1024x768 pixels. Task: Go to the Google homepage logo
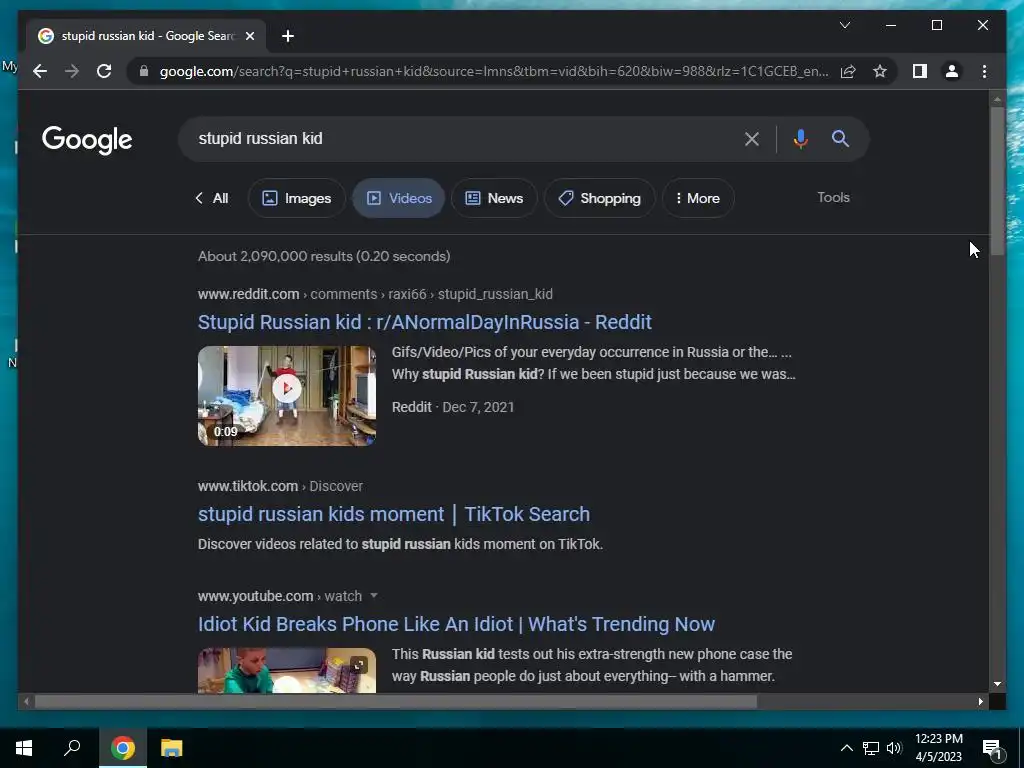pos(87,140)
